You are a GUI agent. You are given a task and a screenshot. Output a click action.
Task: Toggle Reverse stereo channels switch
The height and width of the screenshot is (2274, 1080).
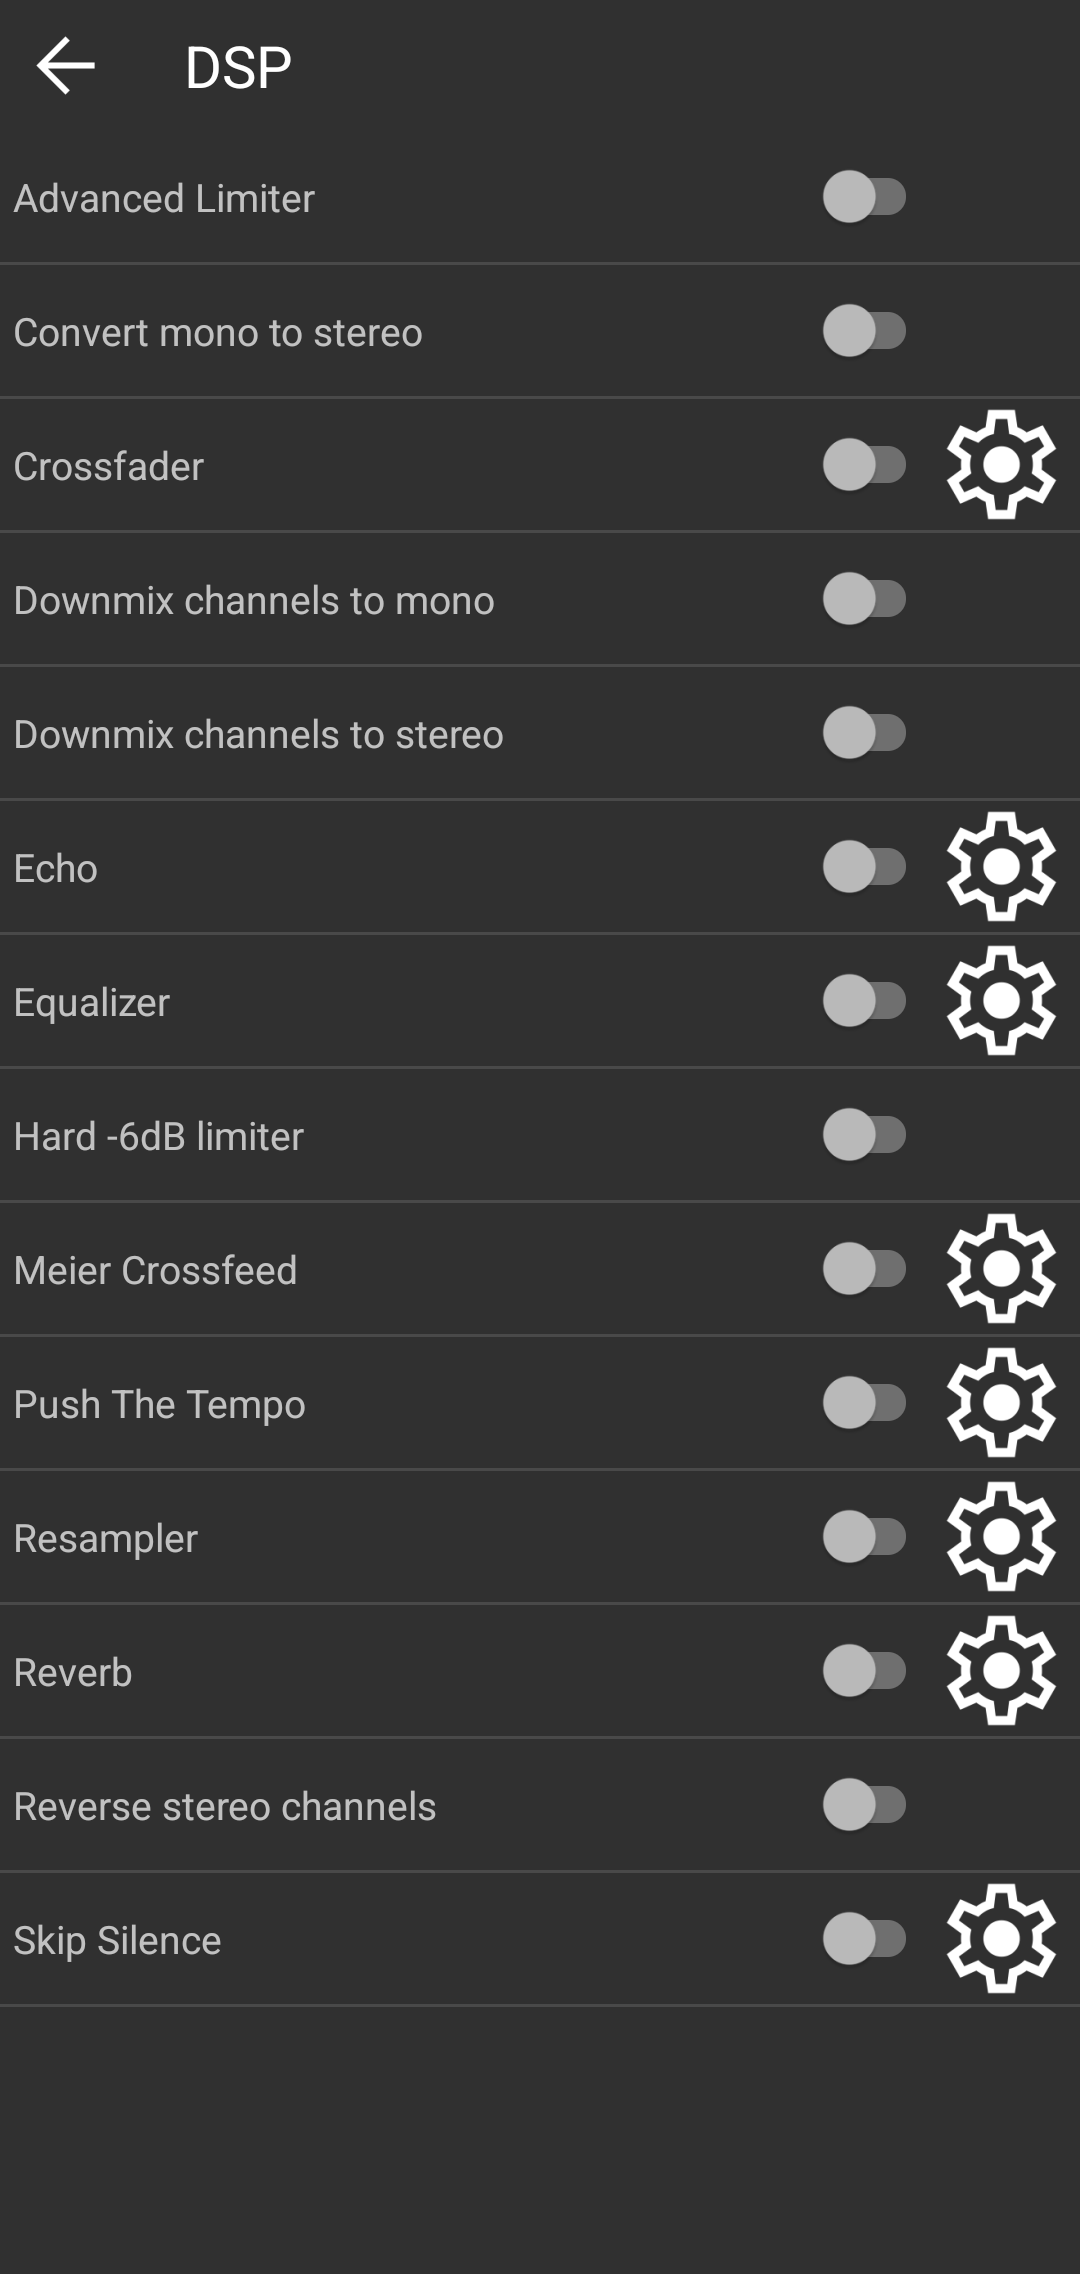pyautogui.click(x=865, y=1805)
